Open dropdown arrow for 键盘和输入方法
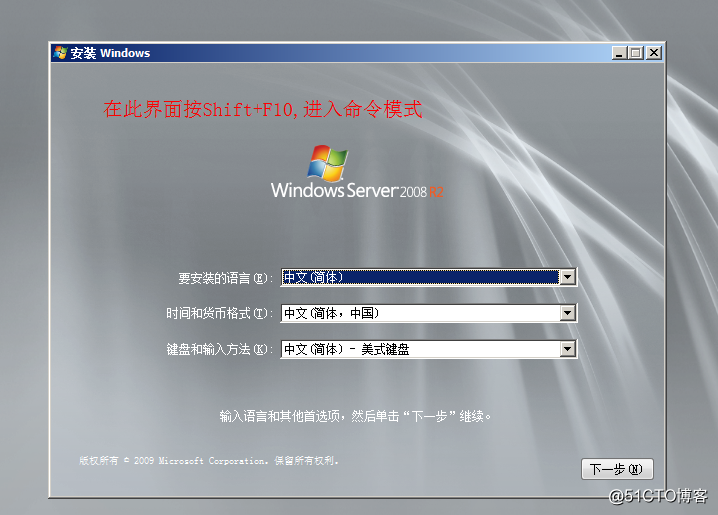Screen dimensions: 718x515 [x=567, y=349]
